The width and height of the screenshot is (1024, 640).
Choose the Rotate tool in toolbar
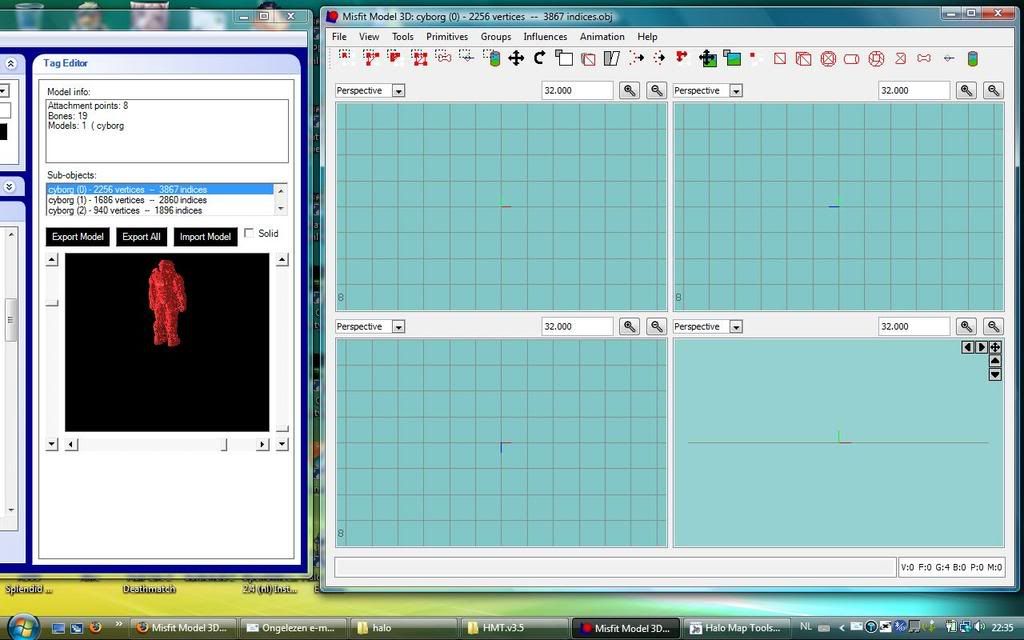pos(539,58)
